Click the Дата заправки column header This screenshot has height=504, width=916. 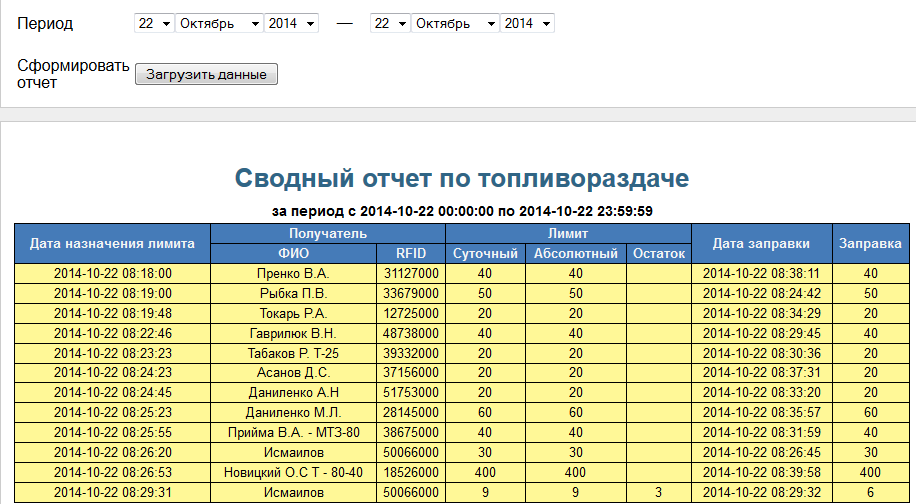pyautogui.click(x=762, y=243)
